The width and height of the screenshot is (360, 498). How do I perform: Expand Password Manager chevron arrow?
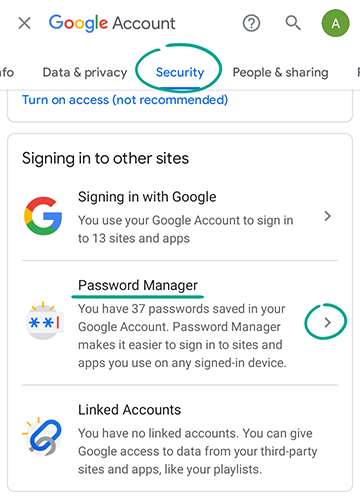click(x=328, y=322)
